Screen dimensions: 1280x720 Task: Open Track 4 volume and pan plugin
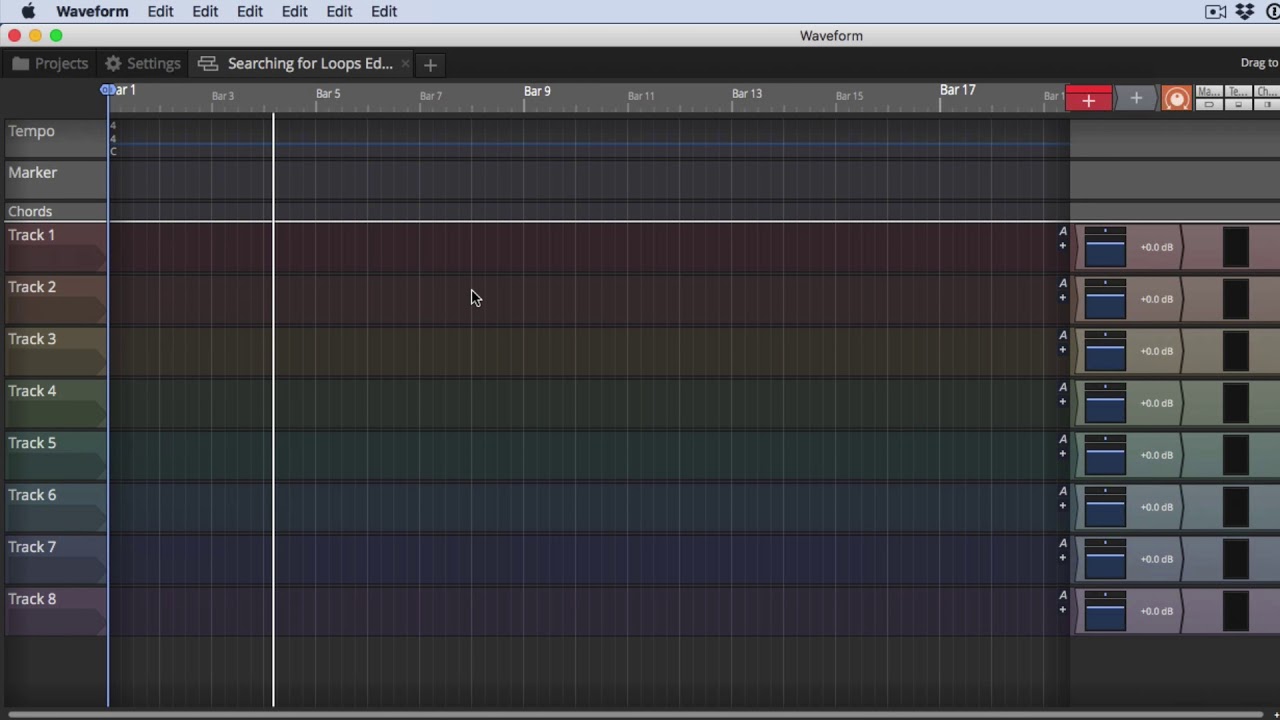point(1105,403)
